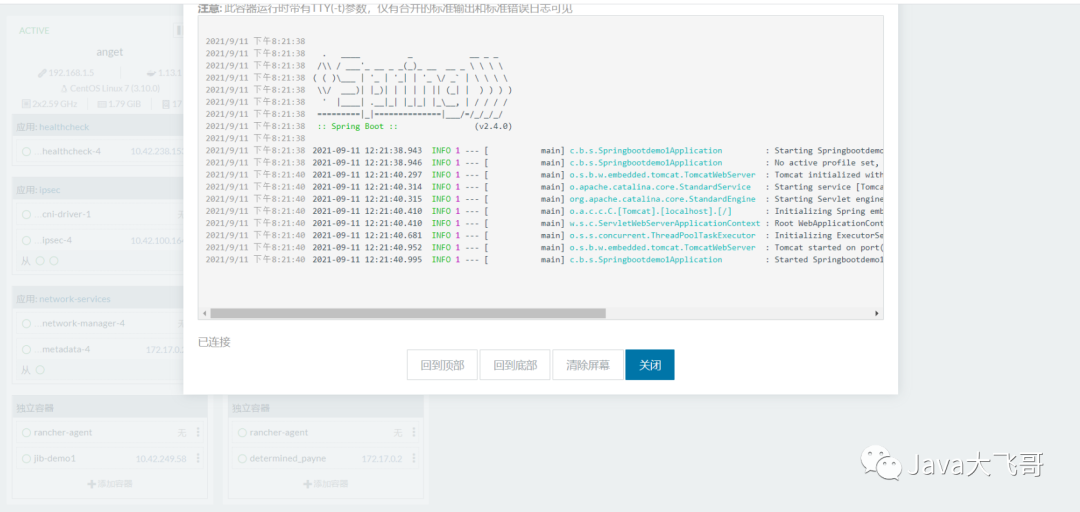Click 添加容器 below jib-demo1

(x=110, y=484)
